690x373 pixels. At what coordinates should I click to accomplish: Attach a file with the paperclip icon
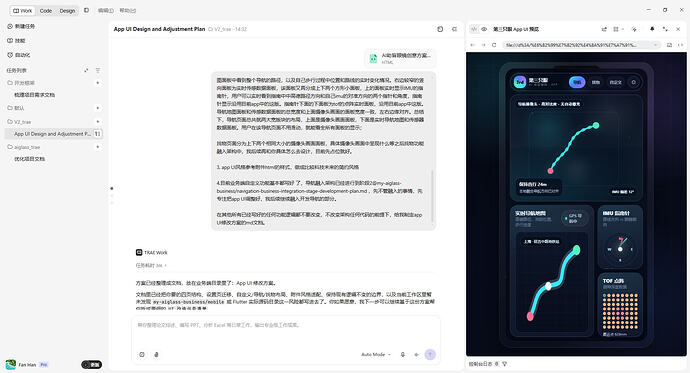[156, 355]
